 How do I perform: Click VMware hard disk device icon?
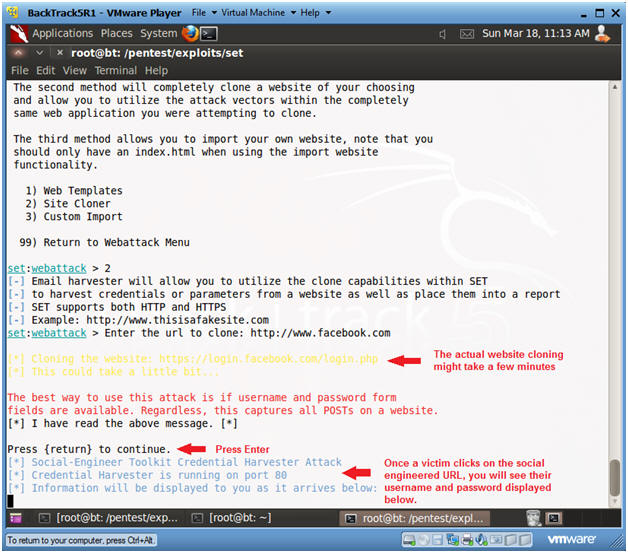pos(409,540)
